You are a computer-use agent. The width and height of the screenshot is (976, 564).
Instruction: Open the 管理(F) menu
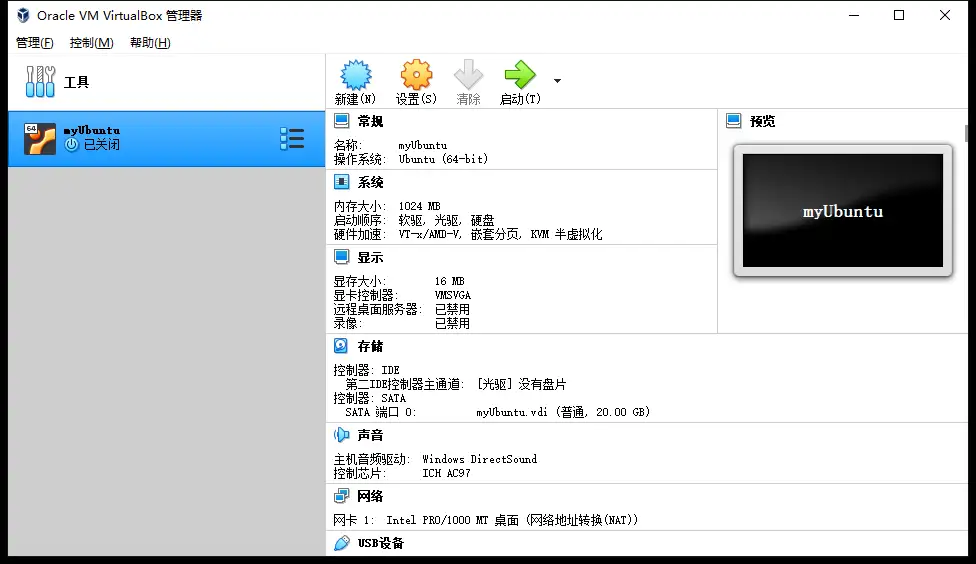coord(35,43)
